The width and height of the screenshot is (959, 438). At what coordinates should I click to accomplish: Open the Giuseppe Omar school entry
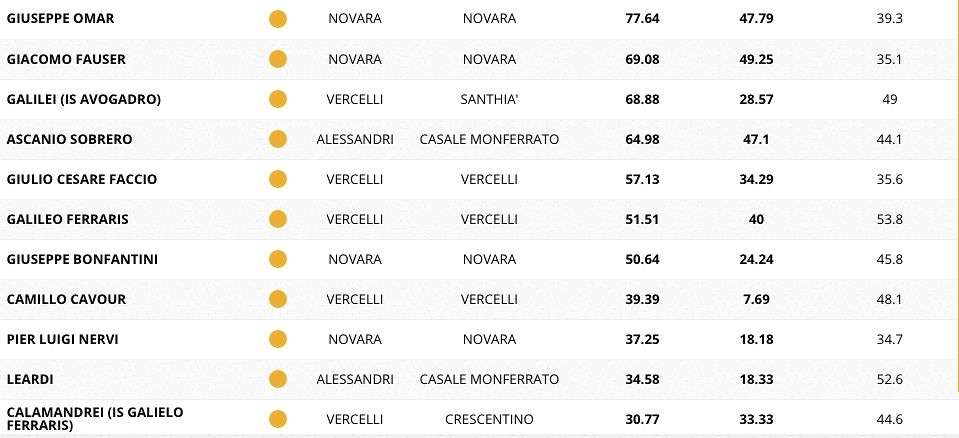coord(60,19)
